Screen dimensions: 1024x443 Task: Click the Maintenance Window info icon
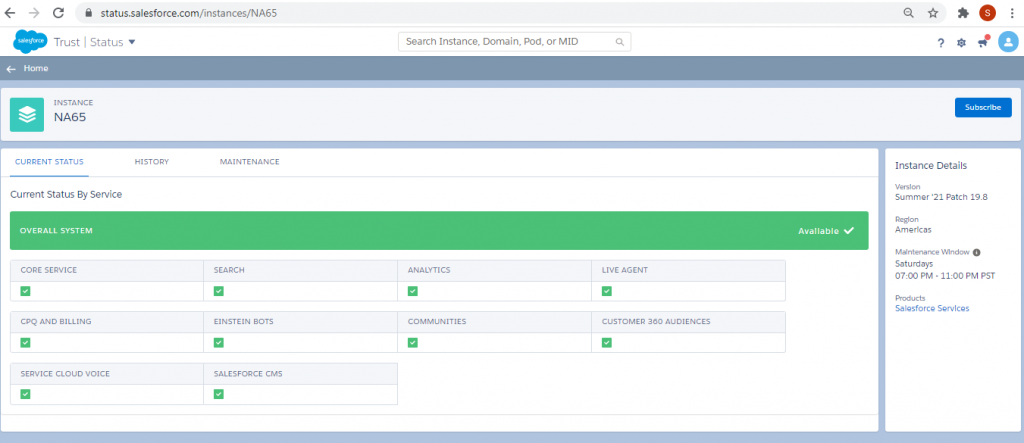pos(976,252)
